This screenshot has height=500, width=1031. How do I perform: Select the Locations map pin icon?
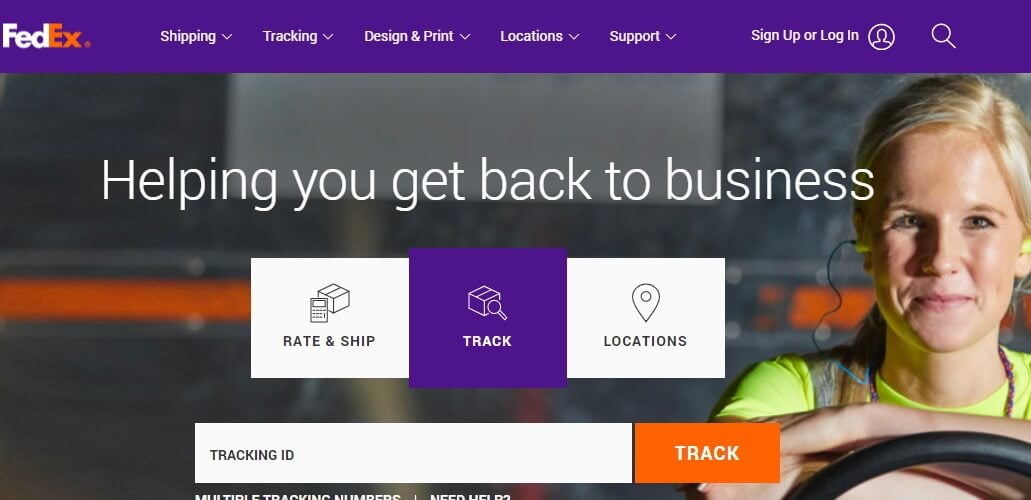point(646,303)
